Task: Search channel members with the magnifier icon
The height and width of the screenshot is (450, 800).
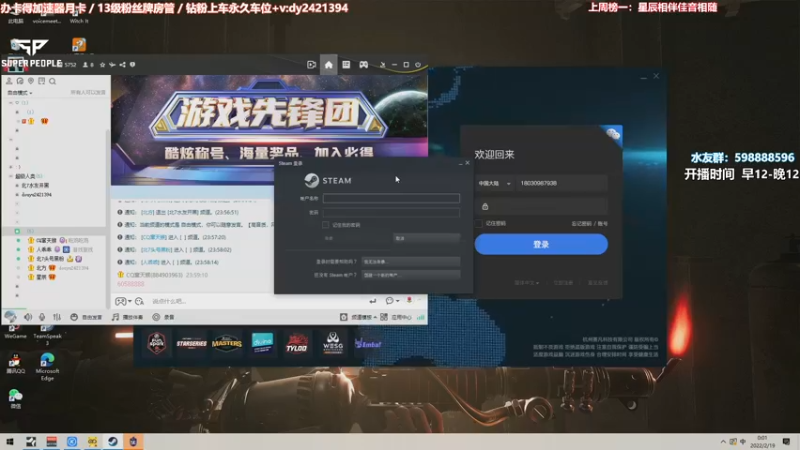Action: (x=53, y=81)
